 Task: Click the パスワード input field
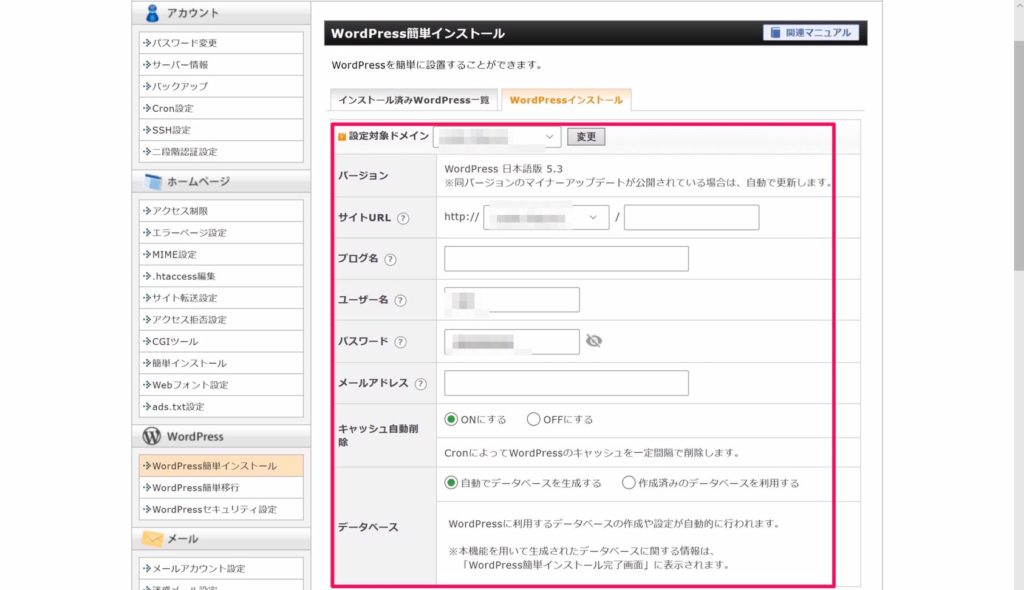point(512,342)
